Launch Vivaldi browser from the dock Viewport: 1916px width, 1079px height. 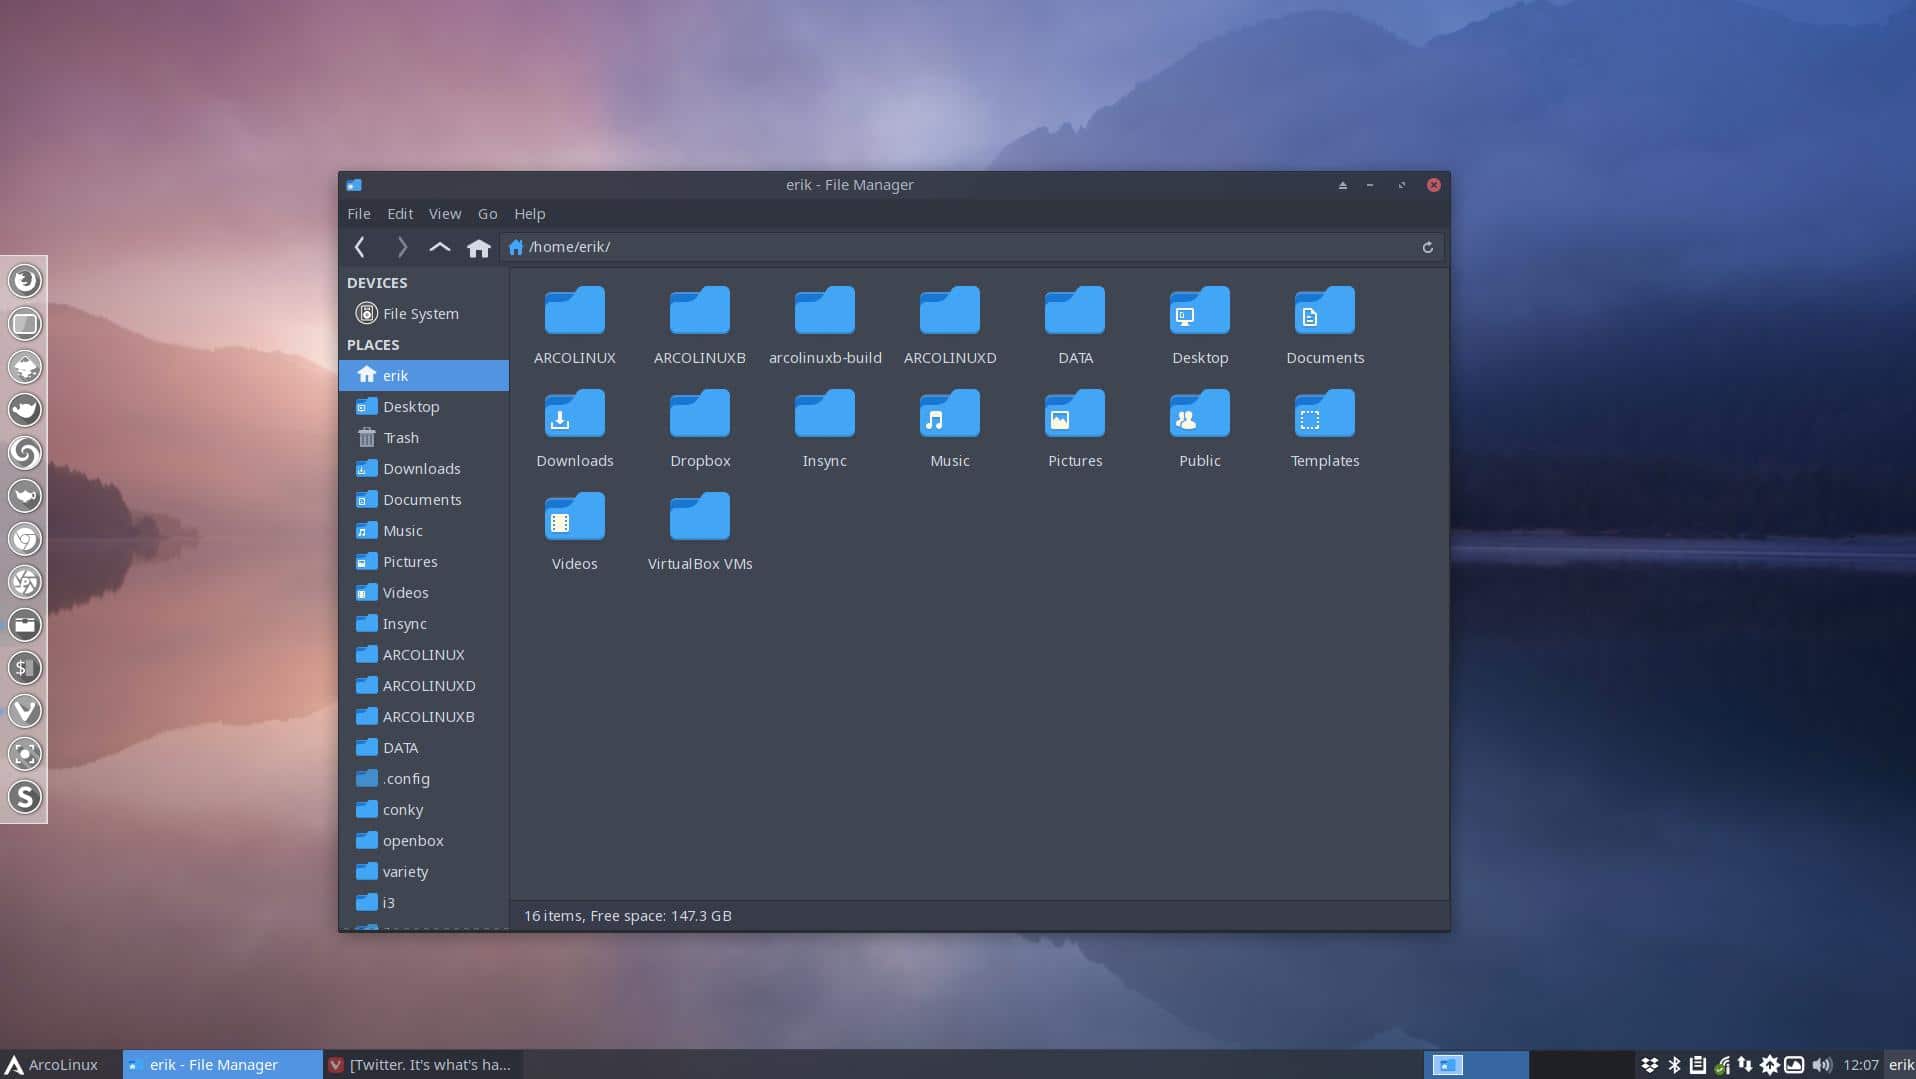pyautogui.click(x=25, y=711)
